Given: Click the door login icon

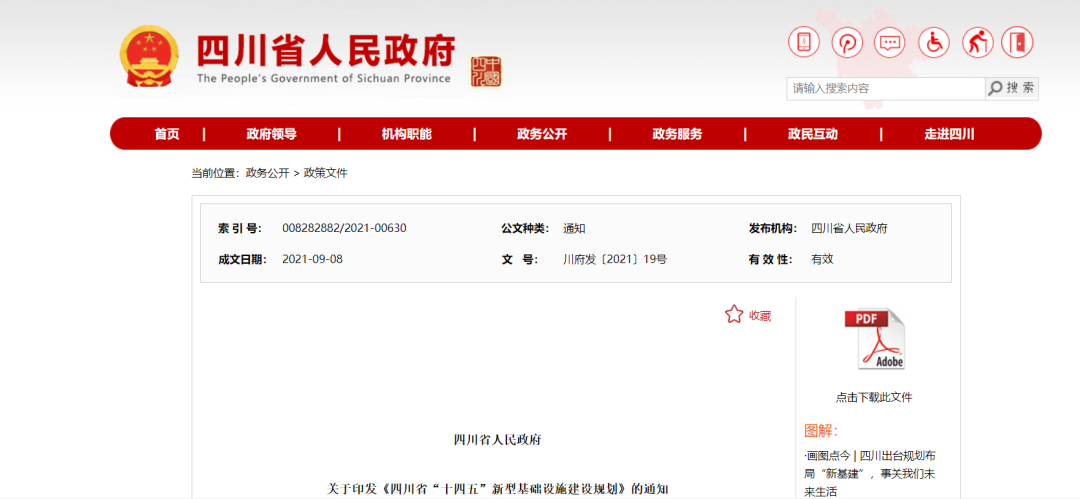Looking at the screenshot, I should 1017,43.
